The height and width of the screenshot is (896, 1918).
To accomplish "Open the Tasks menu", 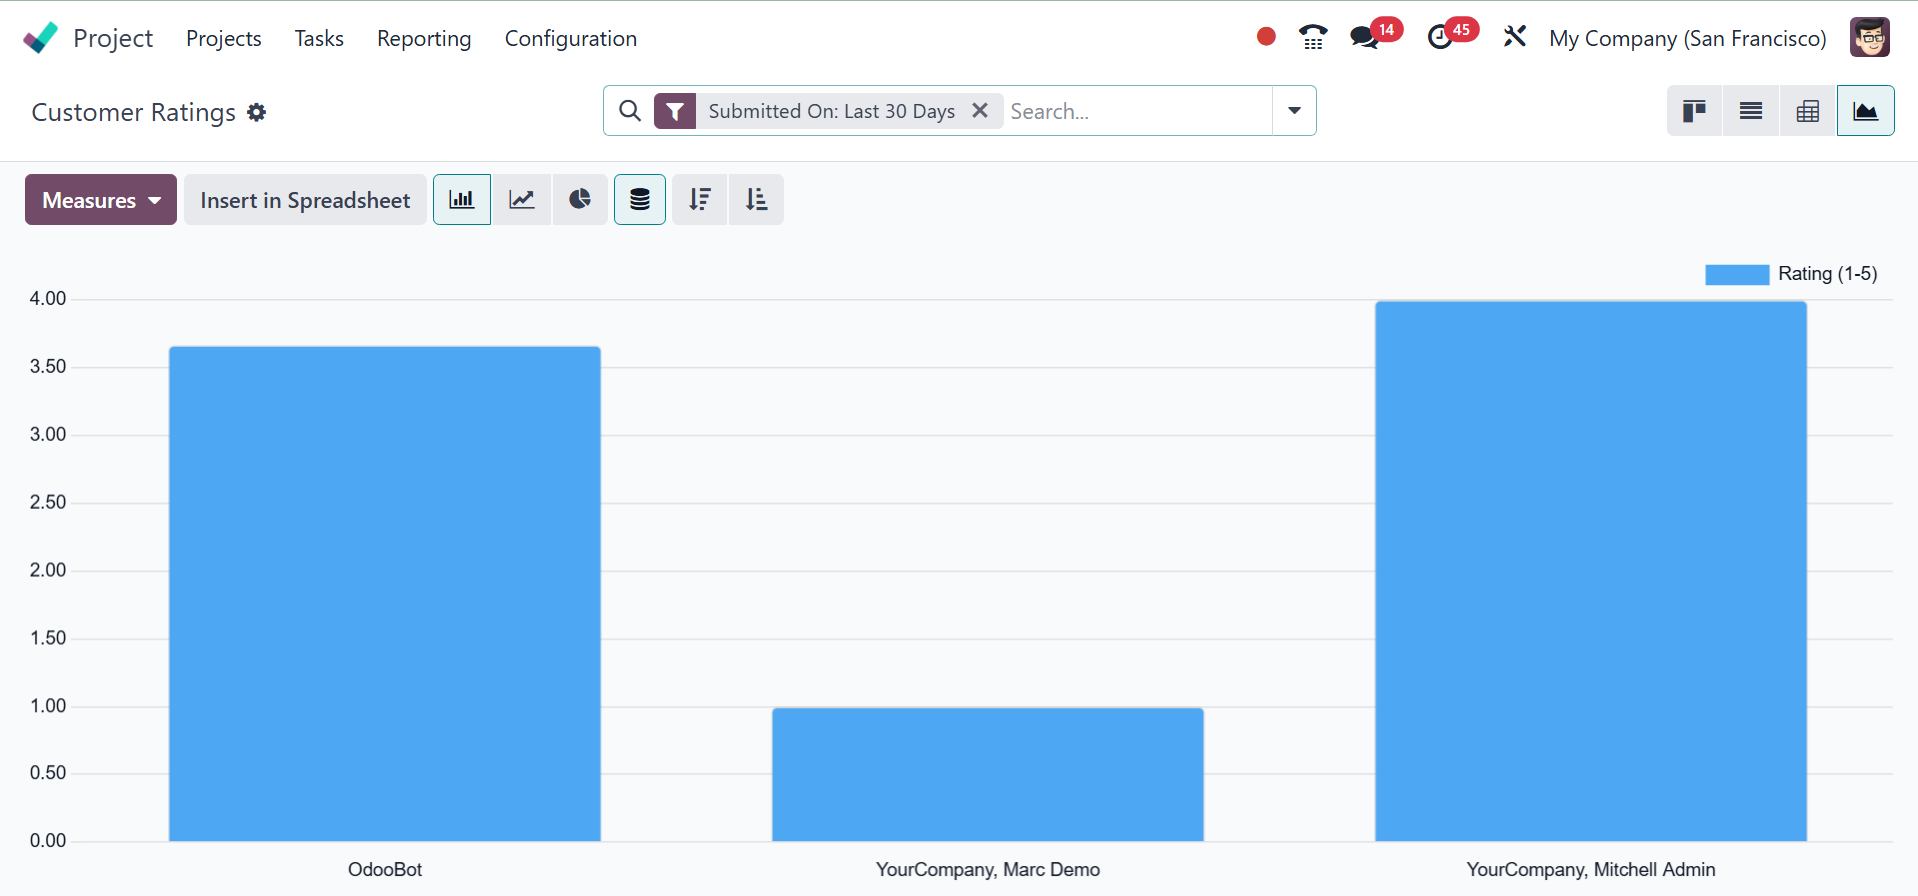I will click(x=319, y=38).
